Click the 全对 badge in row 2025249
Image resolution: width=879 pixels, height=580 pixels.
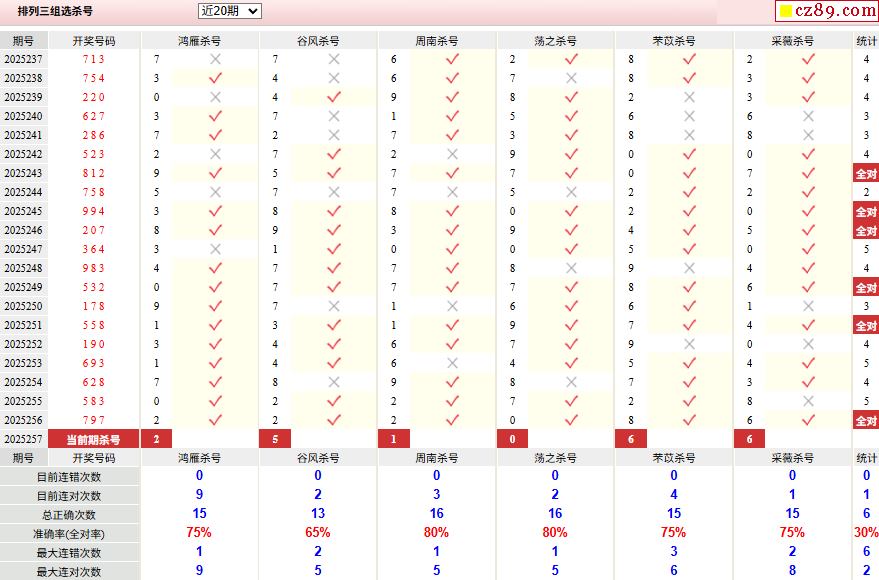pos(866,288)
